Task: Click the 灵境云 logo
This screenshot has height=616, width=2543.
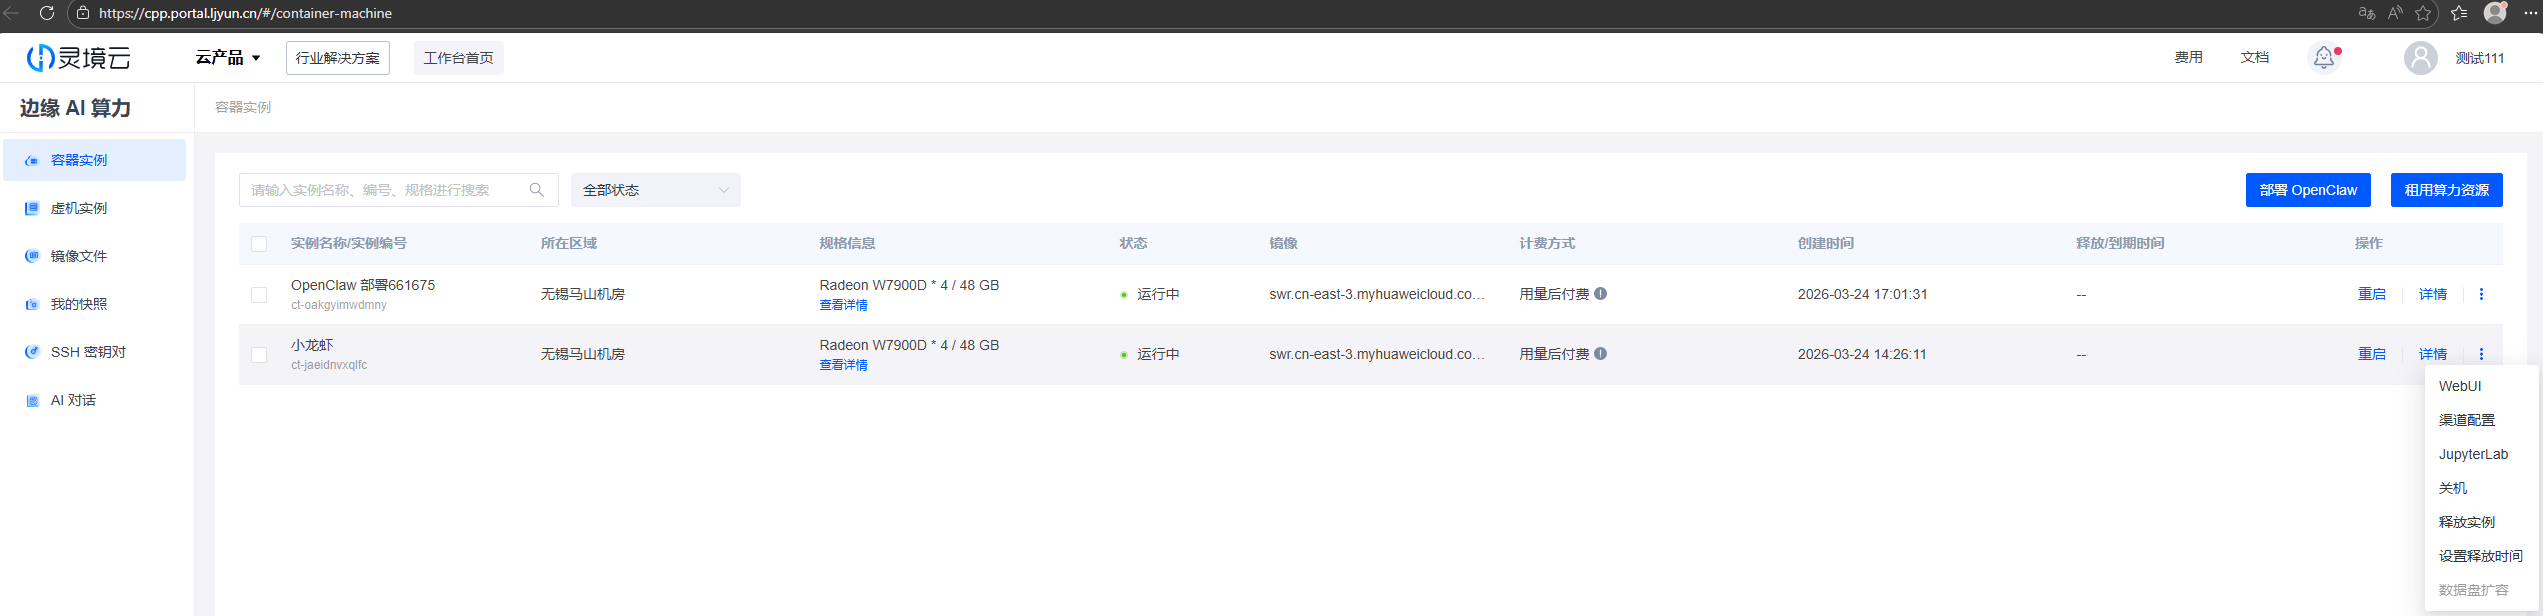Action: (x=78, y=58)
